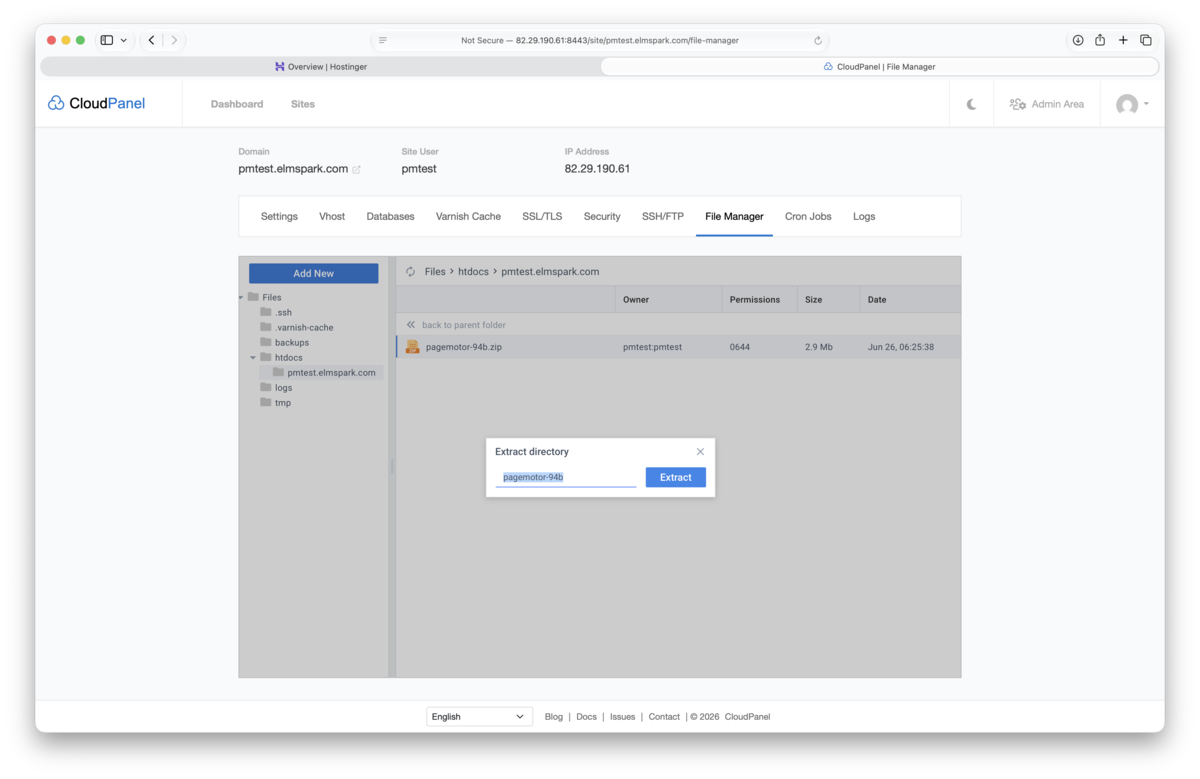Select the tmp folder in tree
Viewport: 1200px width, 779px height.
(282, 402)
